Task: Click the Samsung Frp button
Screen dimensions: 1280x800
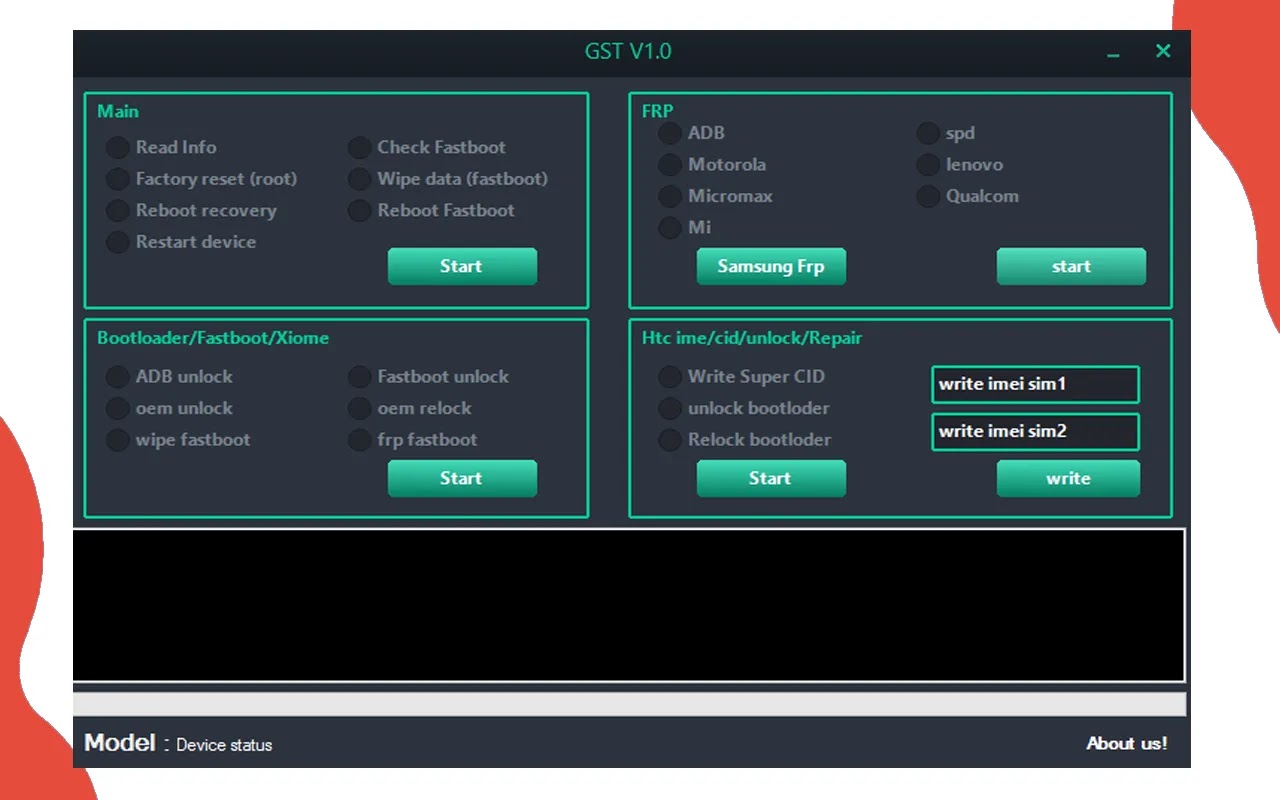Action: click(771, 266)
